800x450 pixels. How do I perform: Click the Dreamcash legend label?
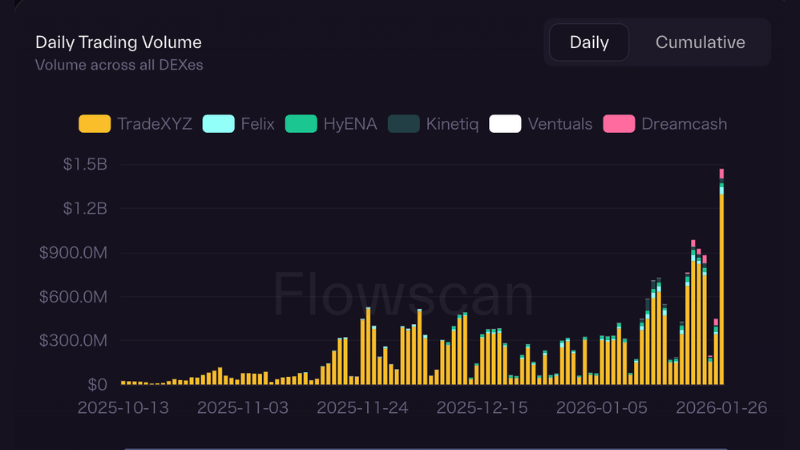[684, 124]
